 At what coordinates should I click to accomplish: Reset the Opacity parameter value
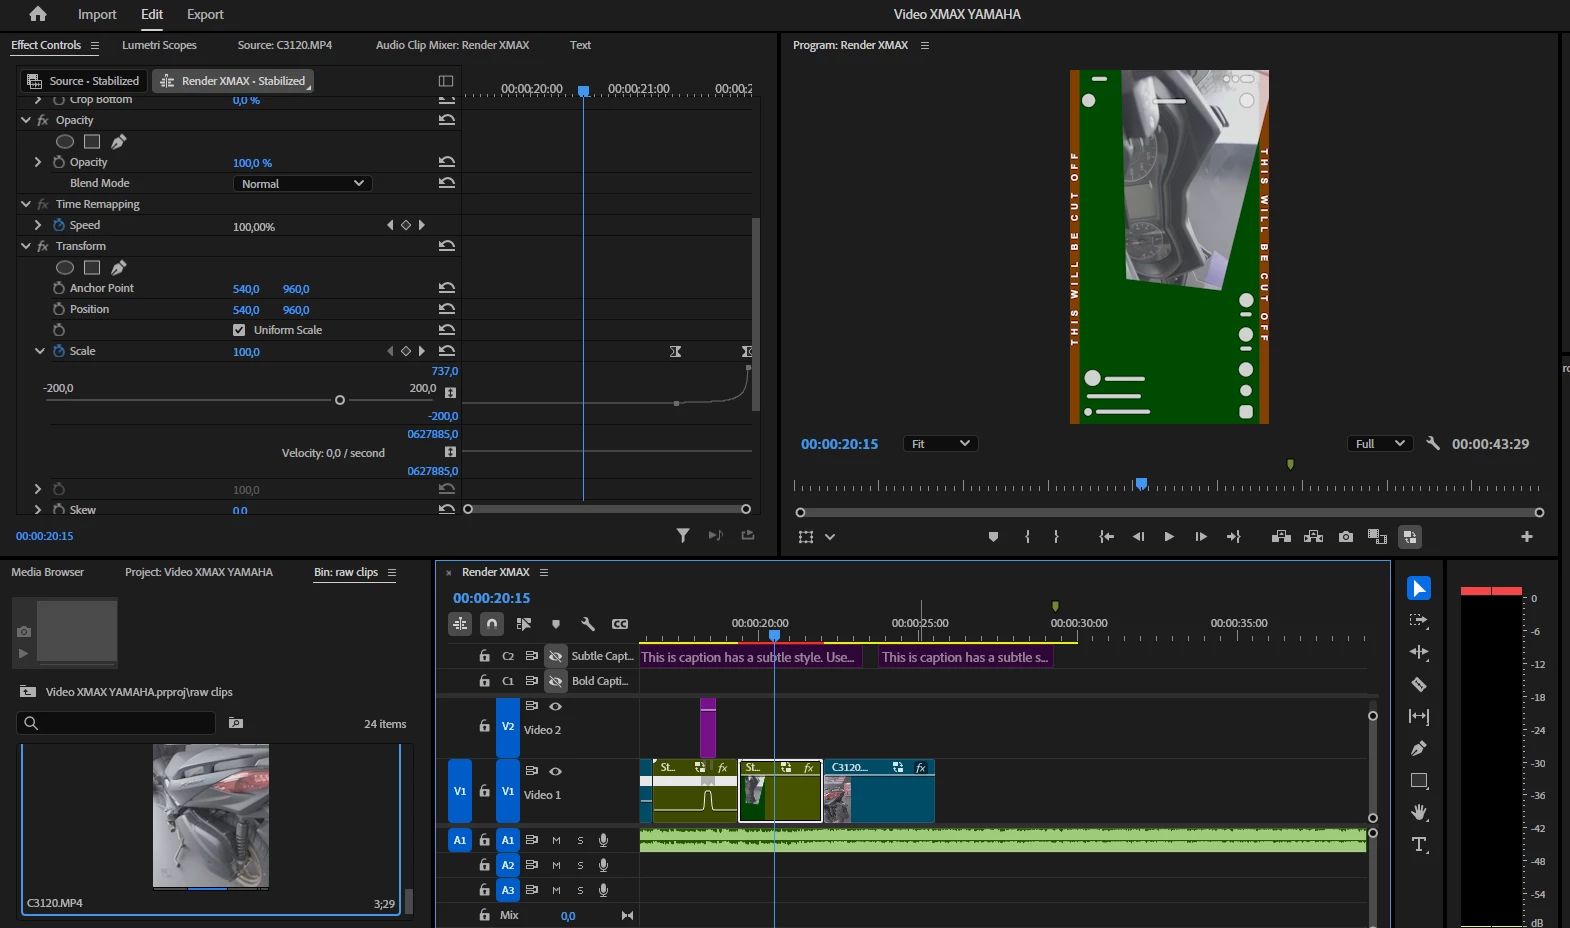tap(447, 162)
